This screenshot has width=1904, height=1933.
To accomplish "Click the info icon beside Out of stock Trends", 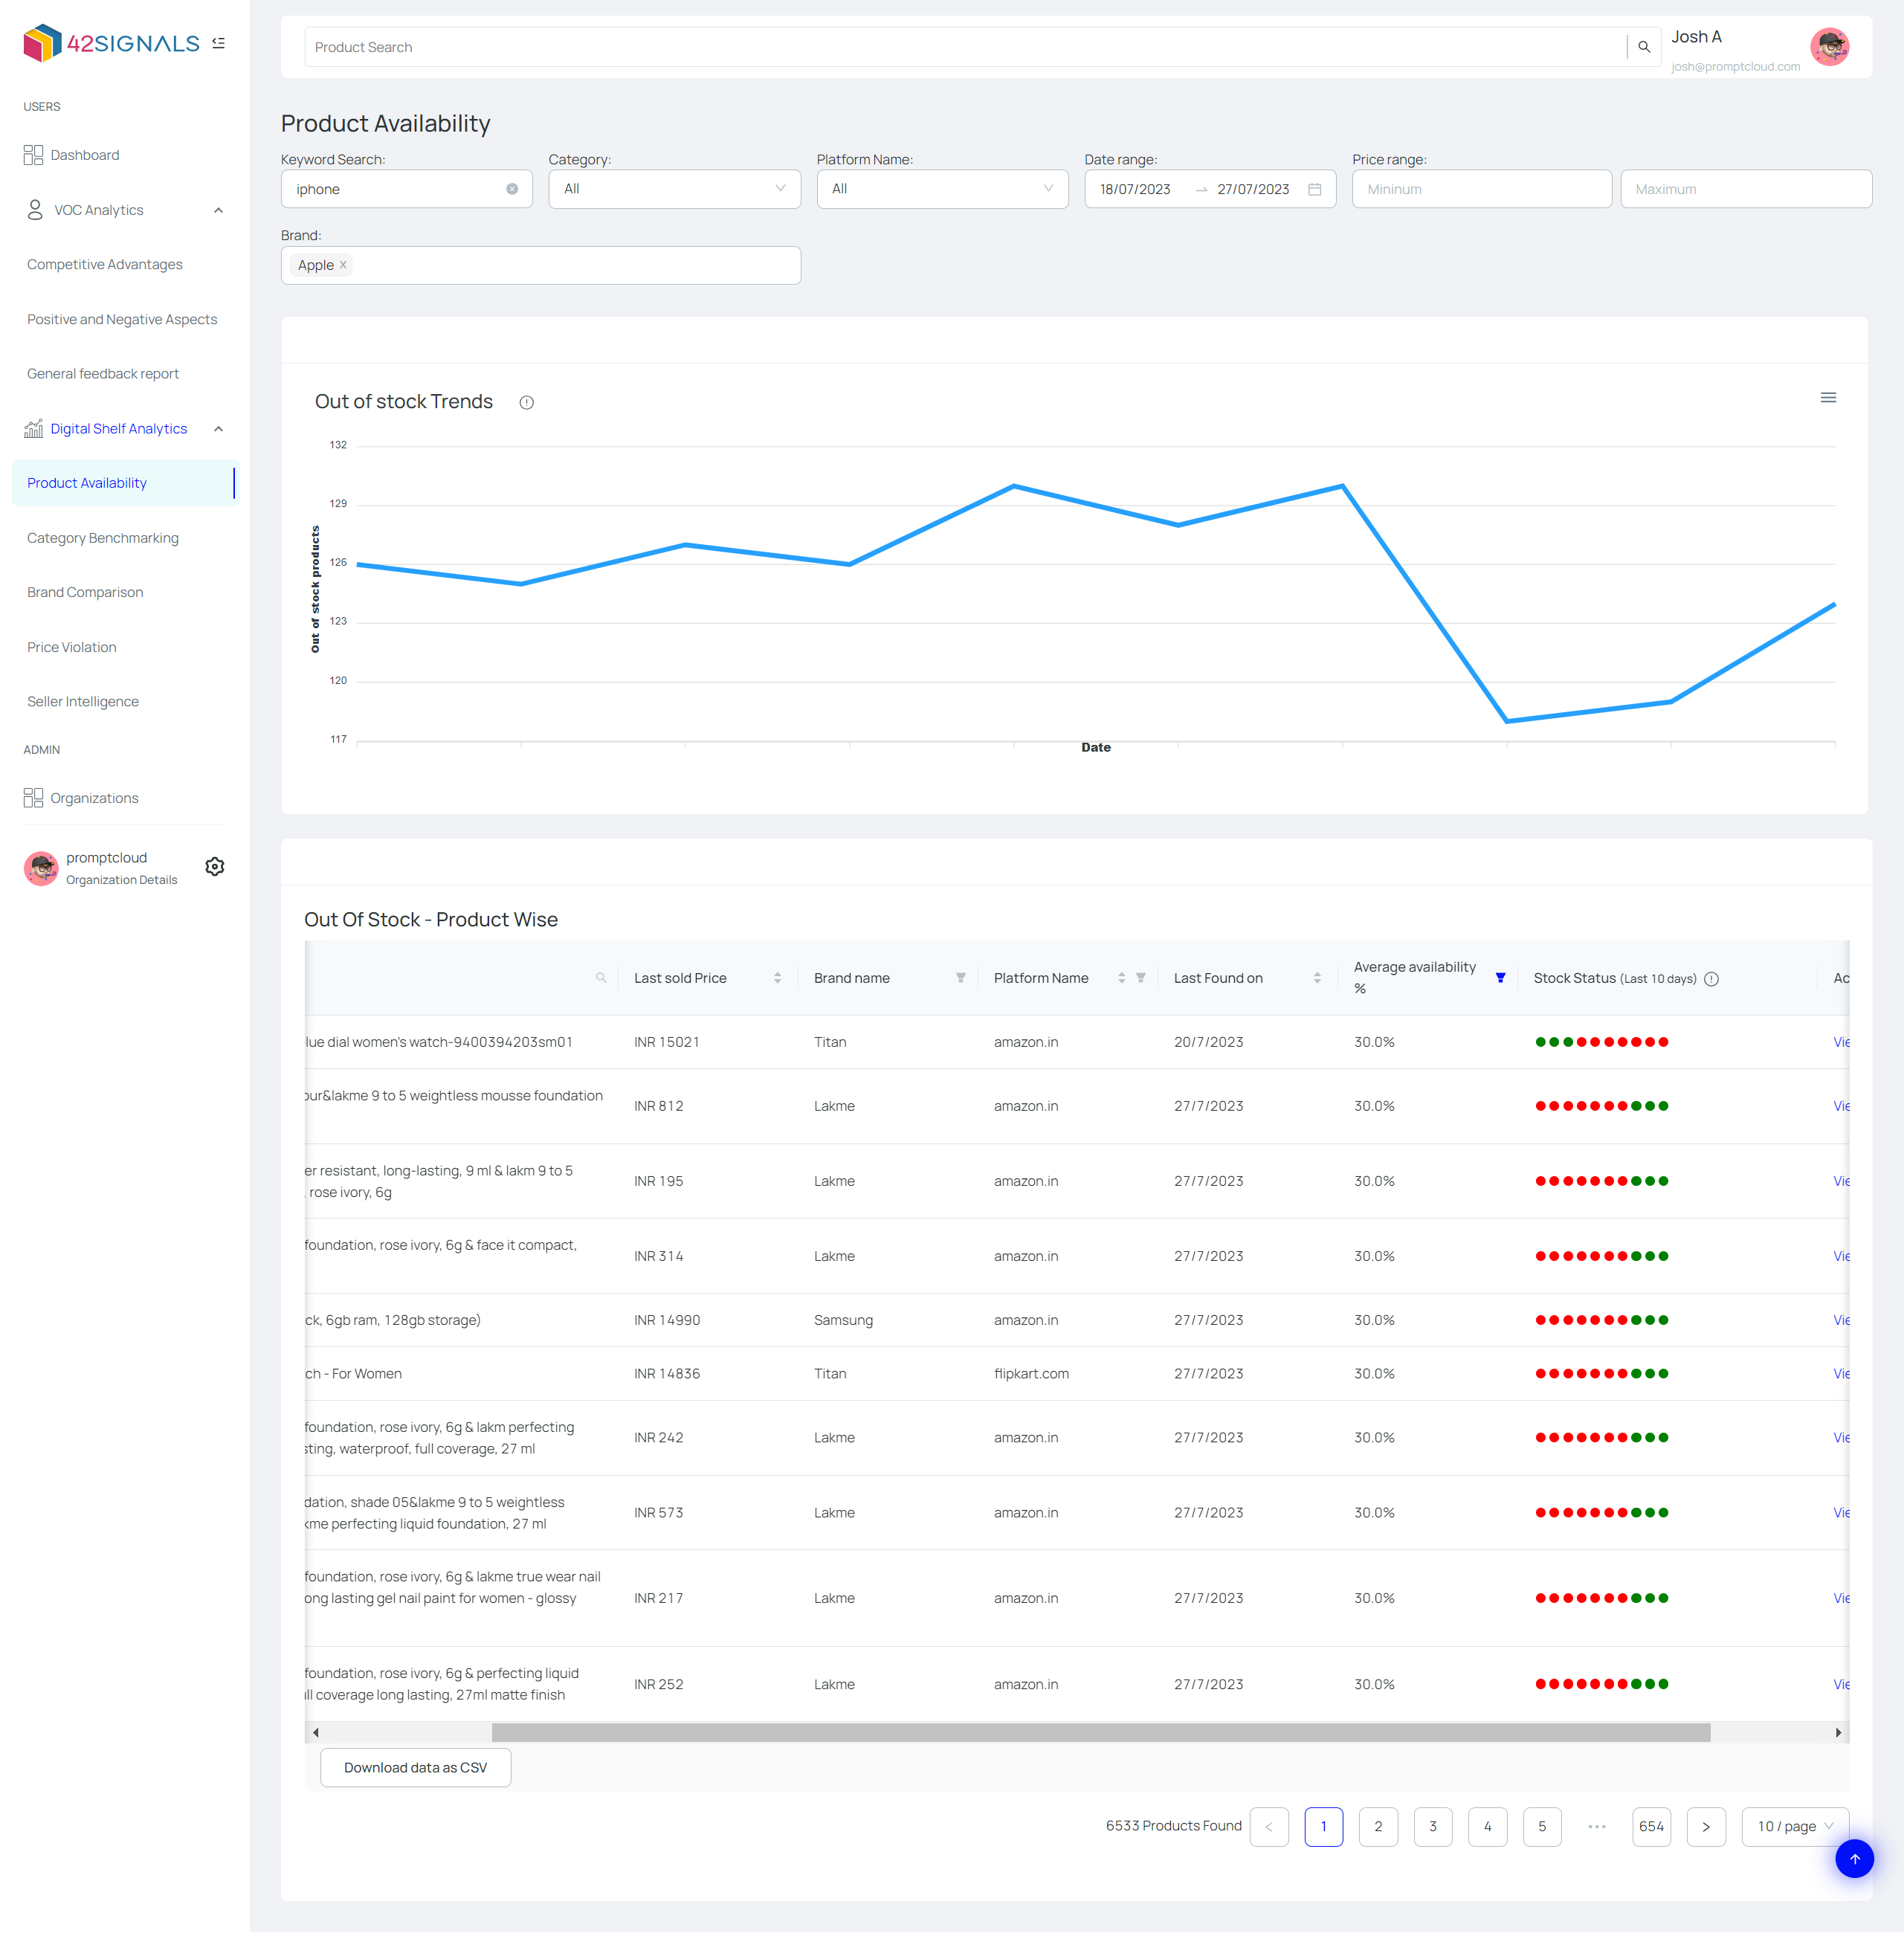I will pos(526,402).
